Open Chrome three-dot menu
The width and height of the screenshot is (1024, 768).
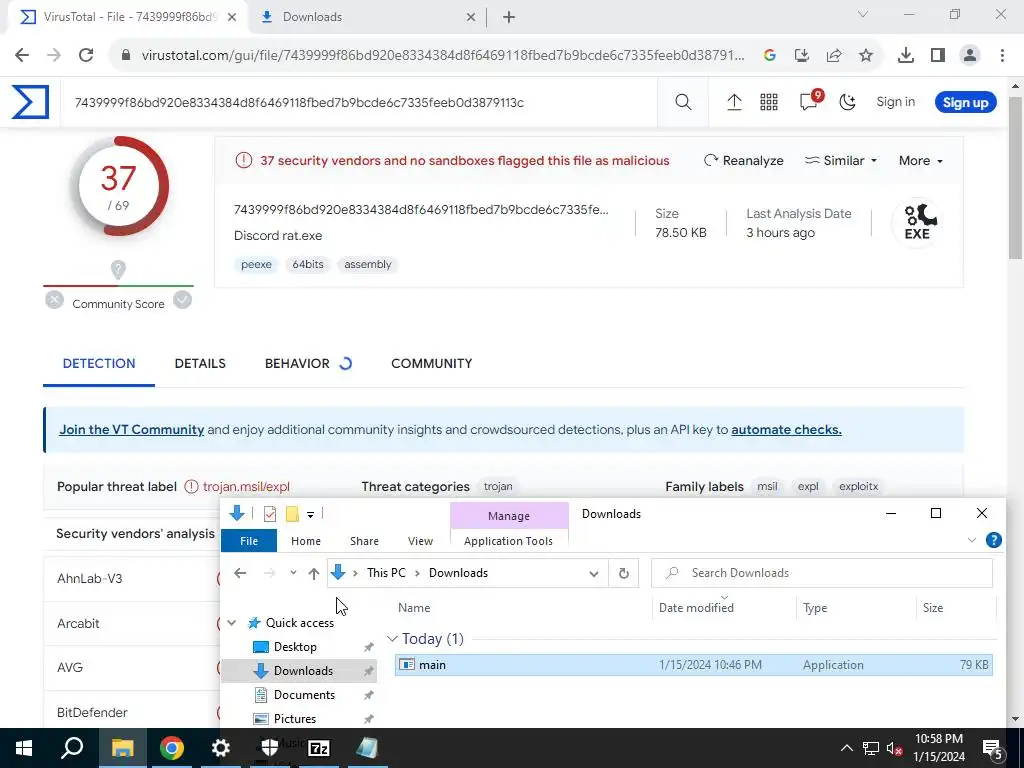pyautogui.click(x=1002, y=56)
